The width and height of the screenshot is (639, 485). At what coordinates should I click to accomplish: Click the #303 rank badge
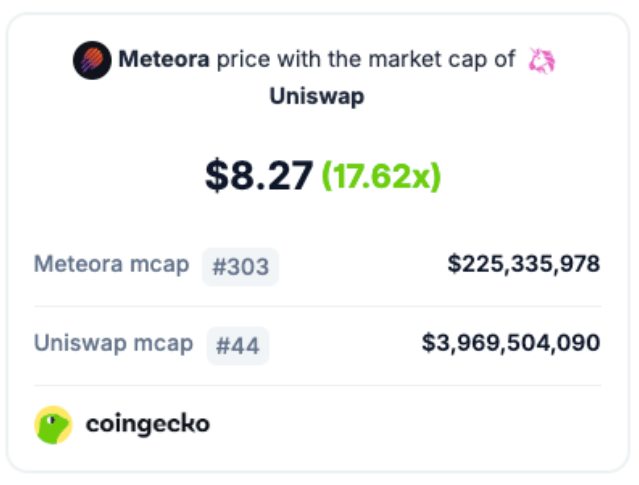click(240, 267)
